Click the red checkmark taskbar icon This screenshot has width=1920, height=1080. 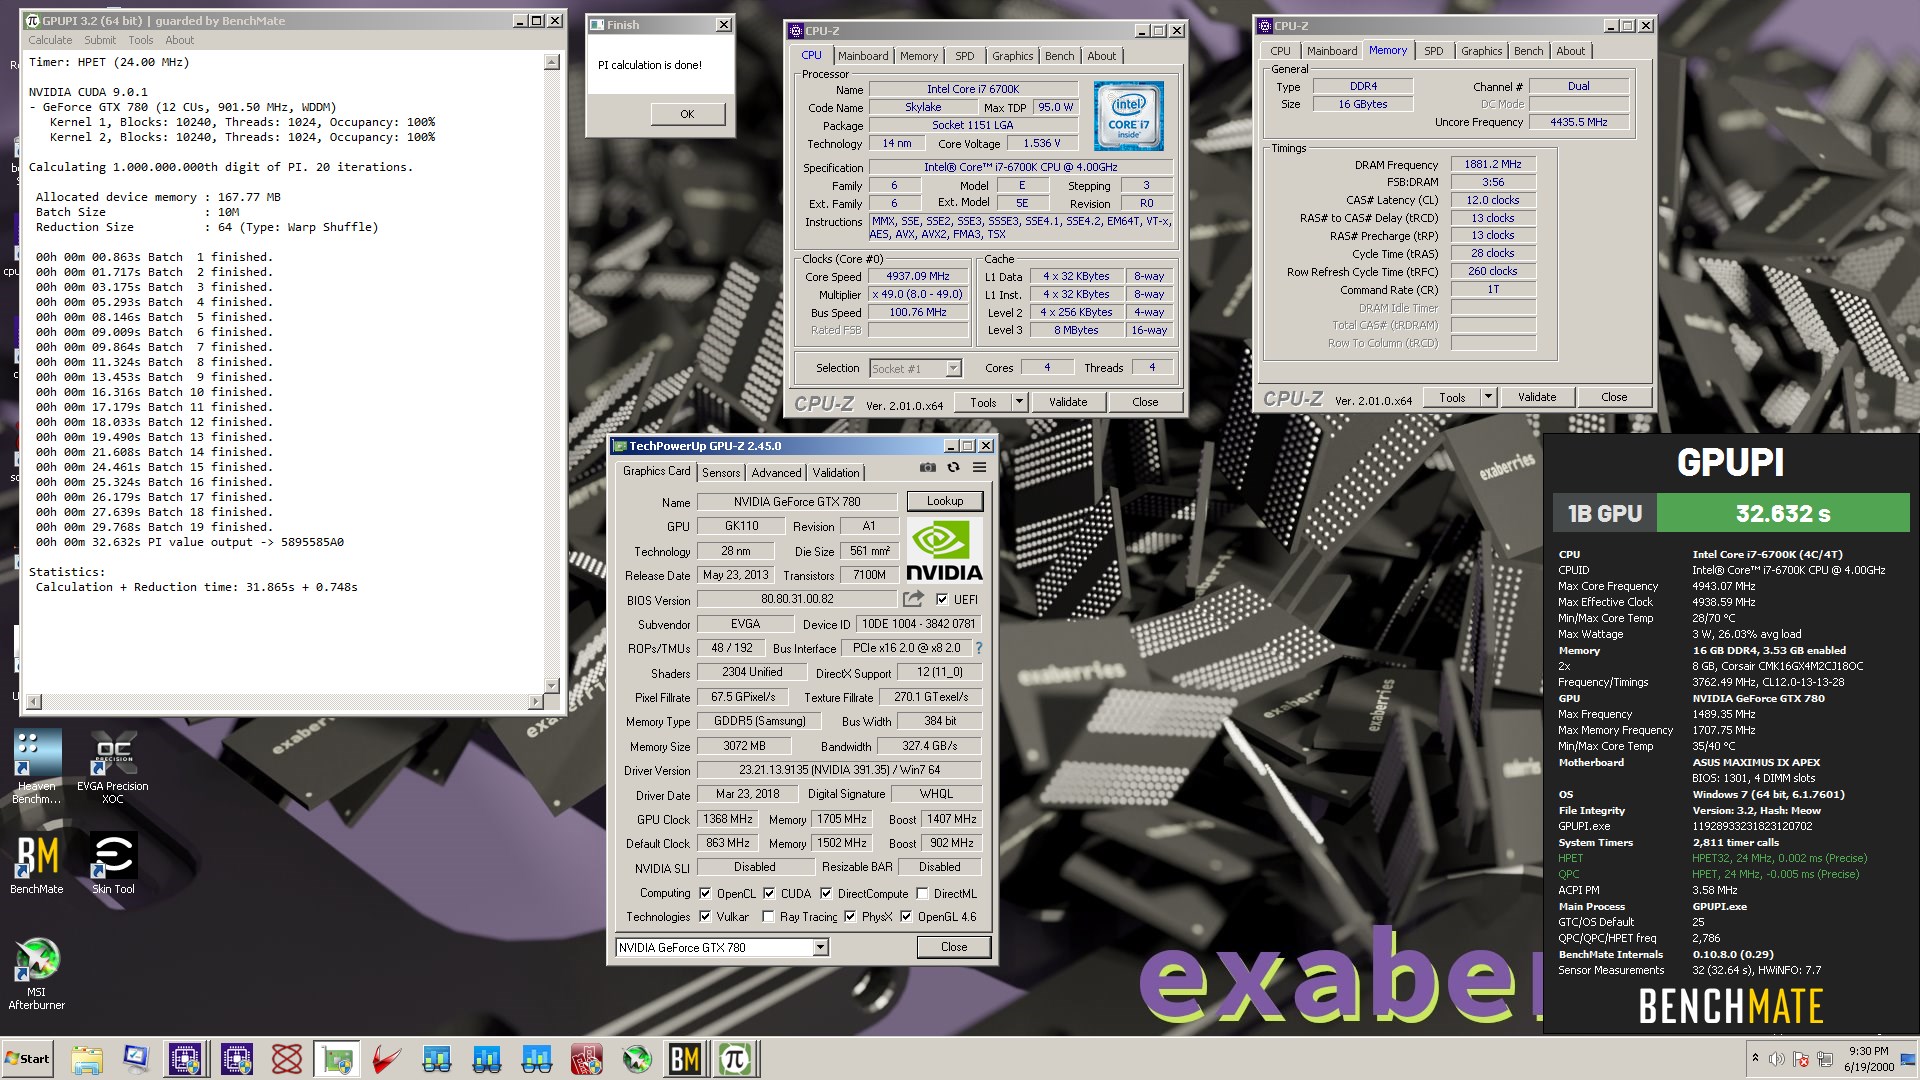[x=387, y=1059]
